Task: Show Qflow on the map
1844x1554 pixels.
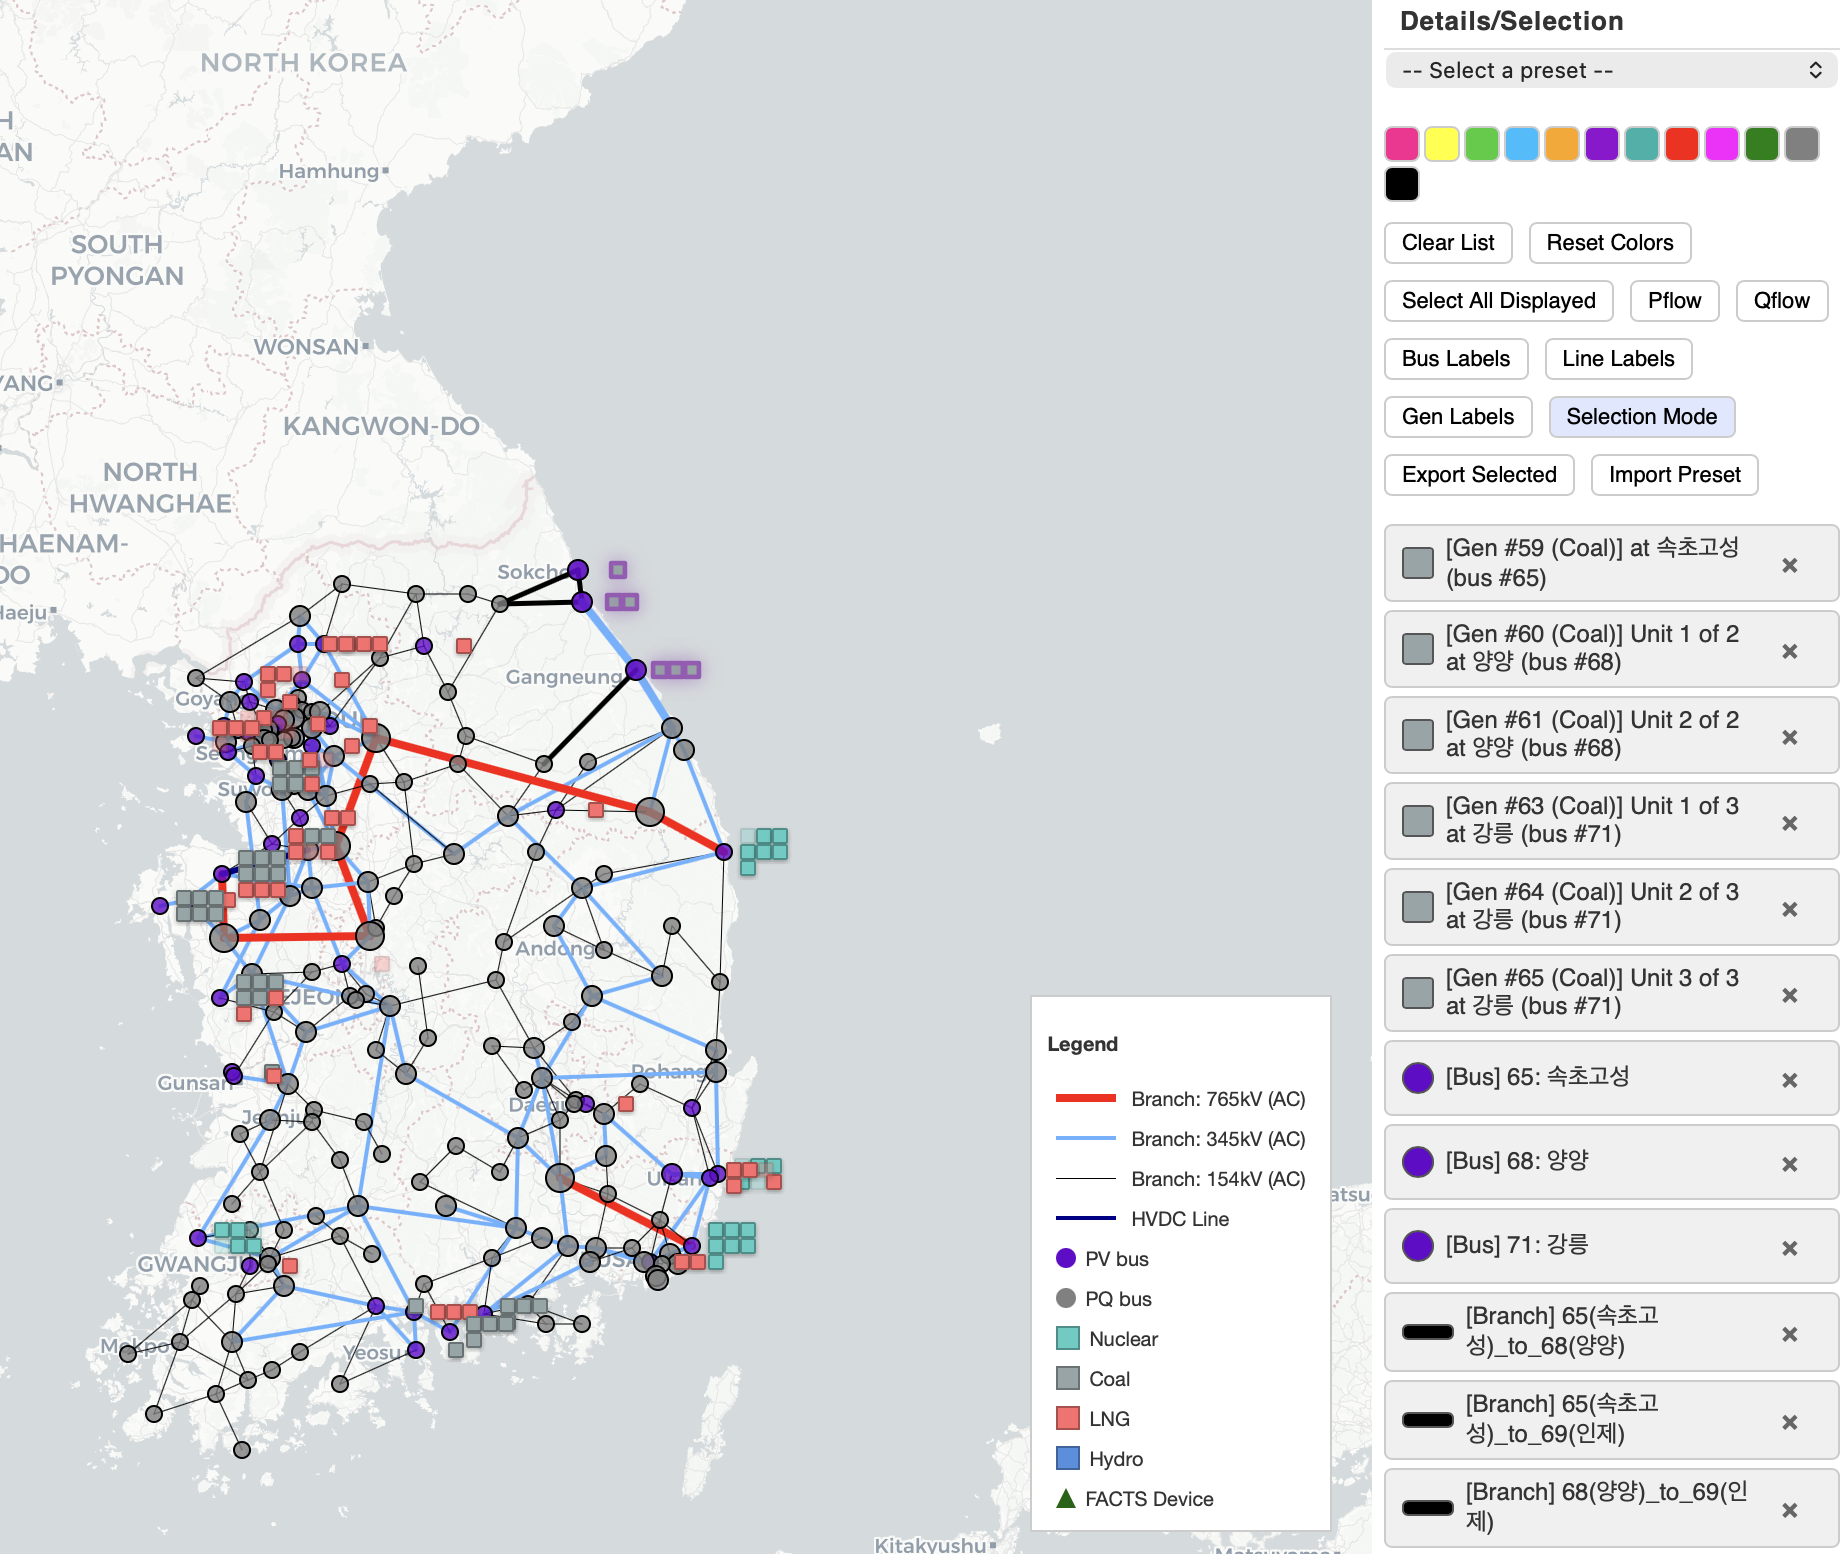Action: click(1780, 301)
